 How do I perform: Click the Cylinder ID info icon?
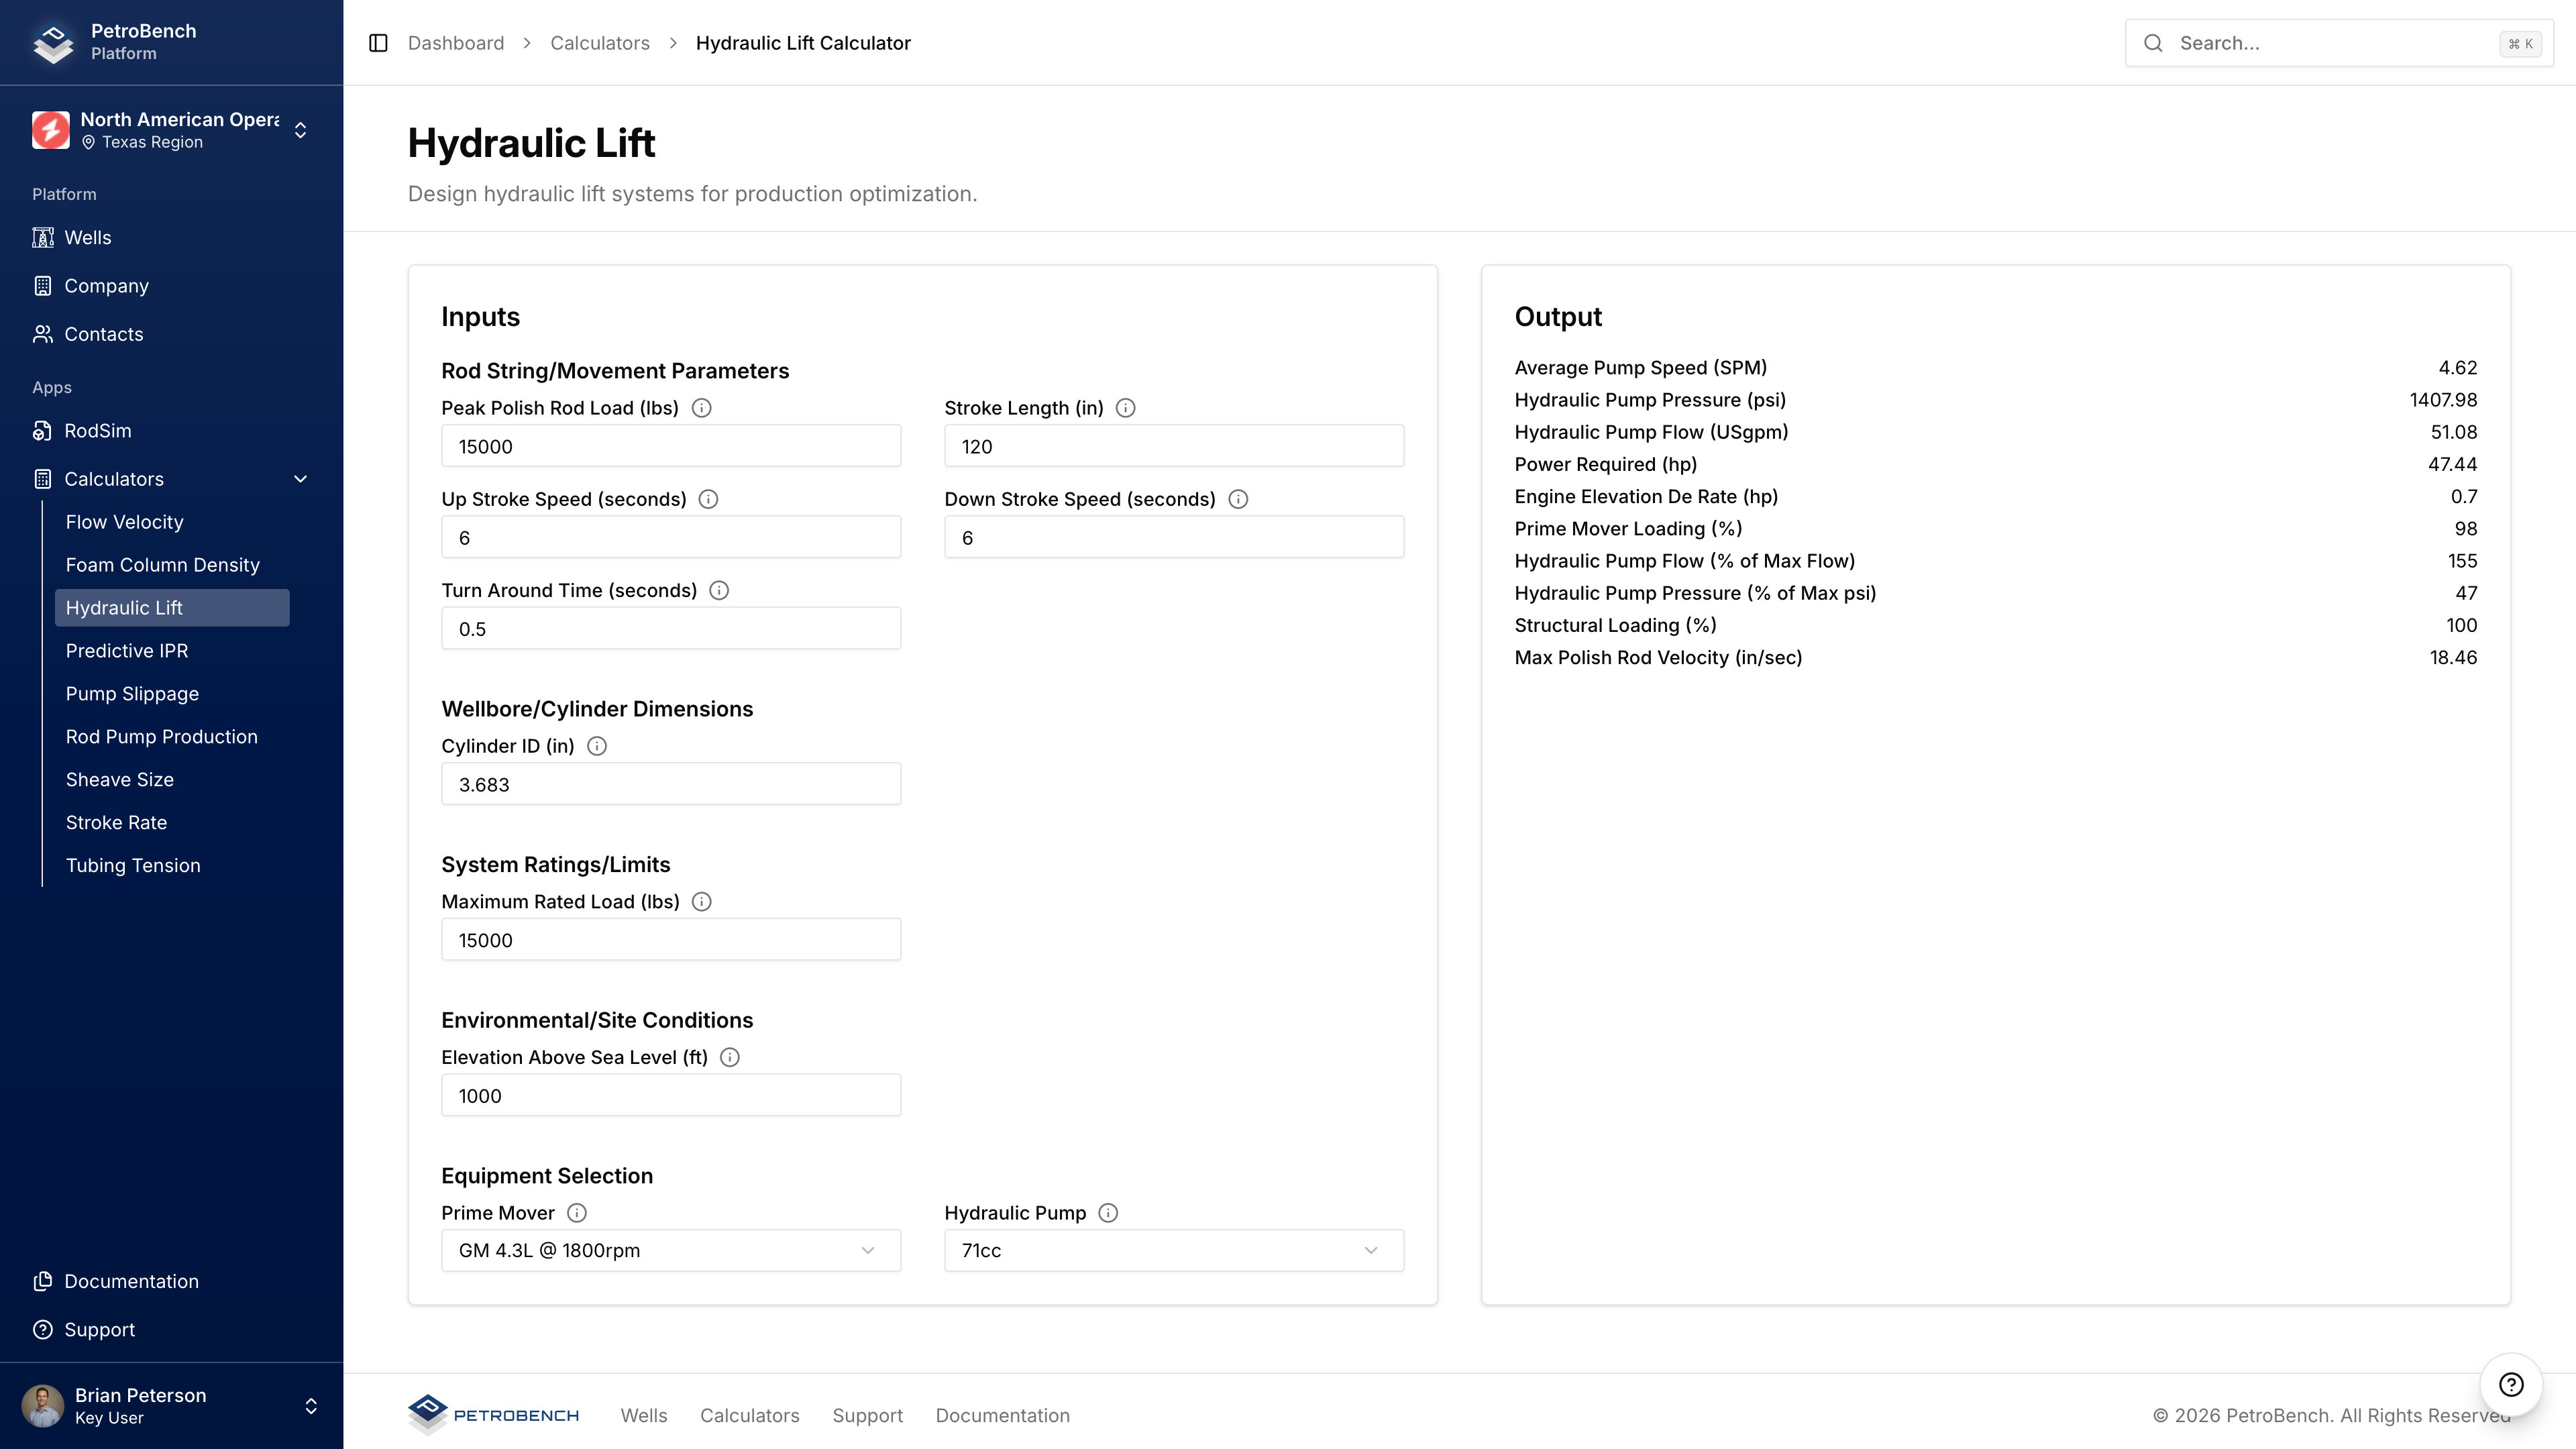597,746
